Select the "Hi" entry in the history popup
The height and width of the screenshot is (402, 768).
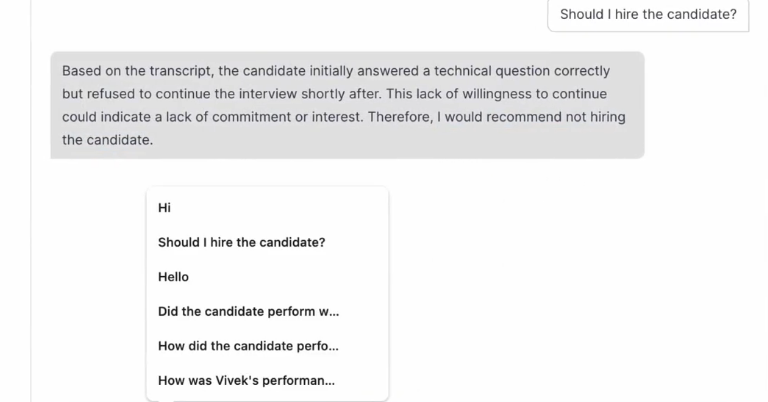pyautogui.click(x=165, y=208)
